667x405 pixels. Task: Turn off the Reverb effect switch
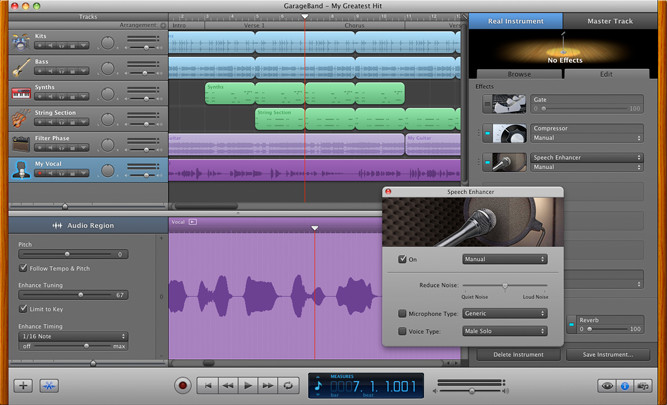tap(571, 325)
